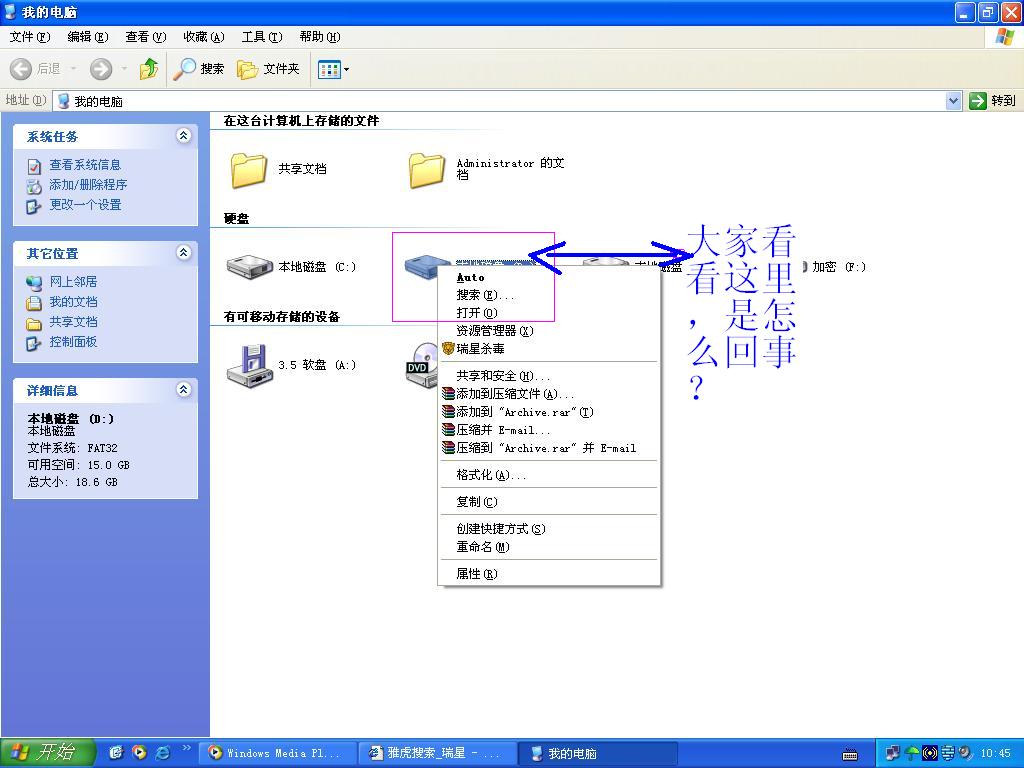Choose 瑞星杀毒 in context menu
Screen dimensions: 1024x768
[x=549, y=349]
